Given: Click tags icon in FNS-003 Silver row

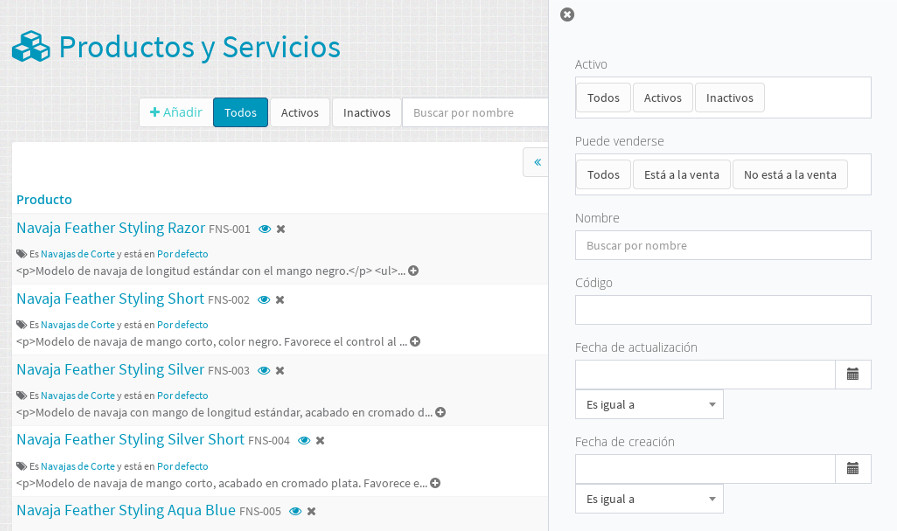Looking at the screenshot, I should [x=22, y=396].
